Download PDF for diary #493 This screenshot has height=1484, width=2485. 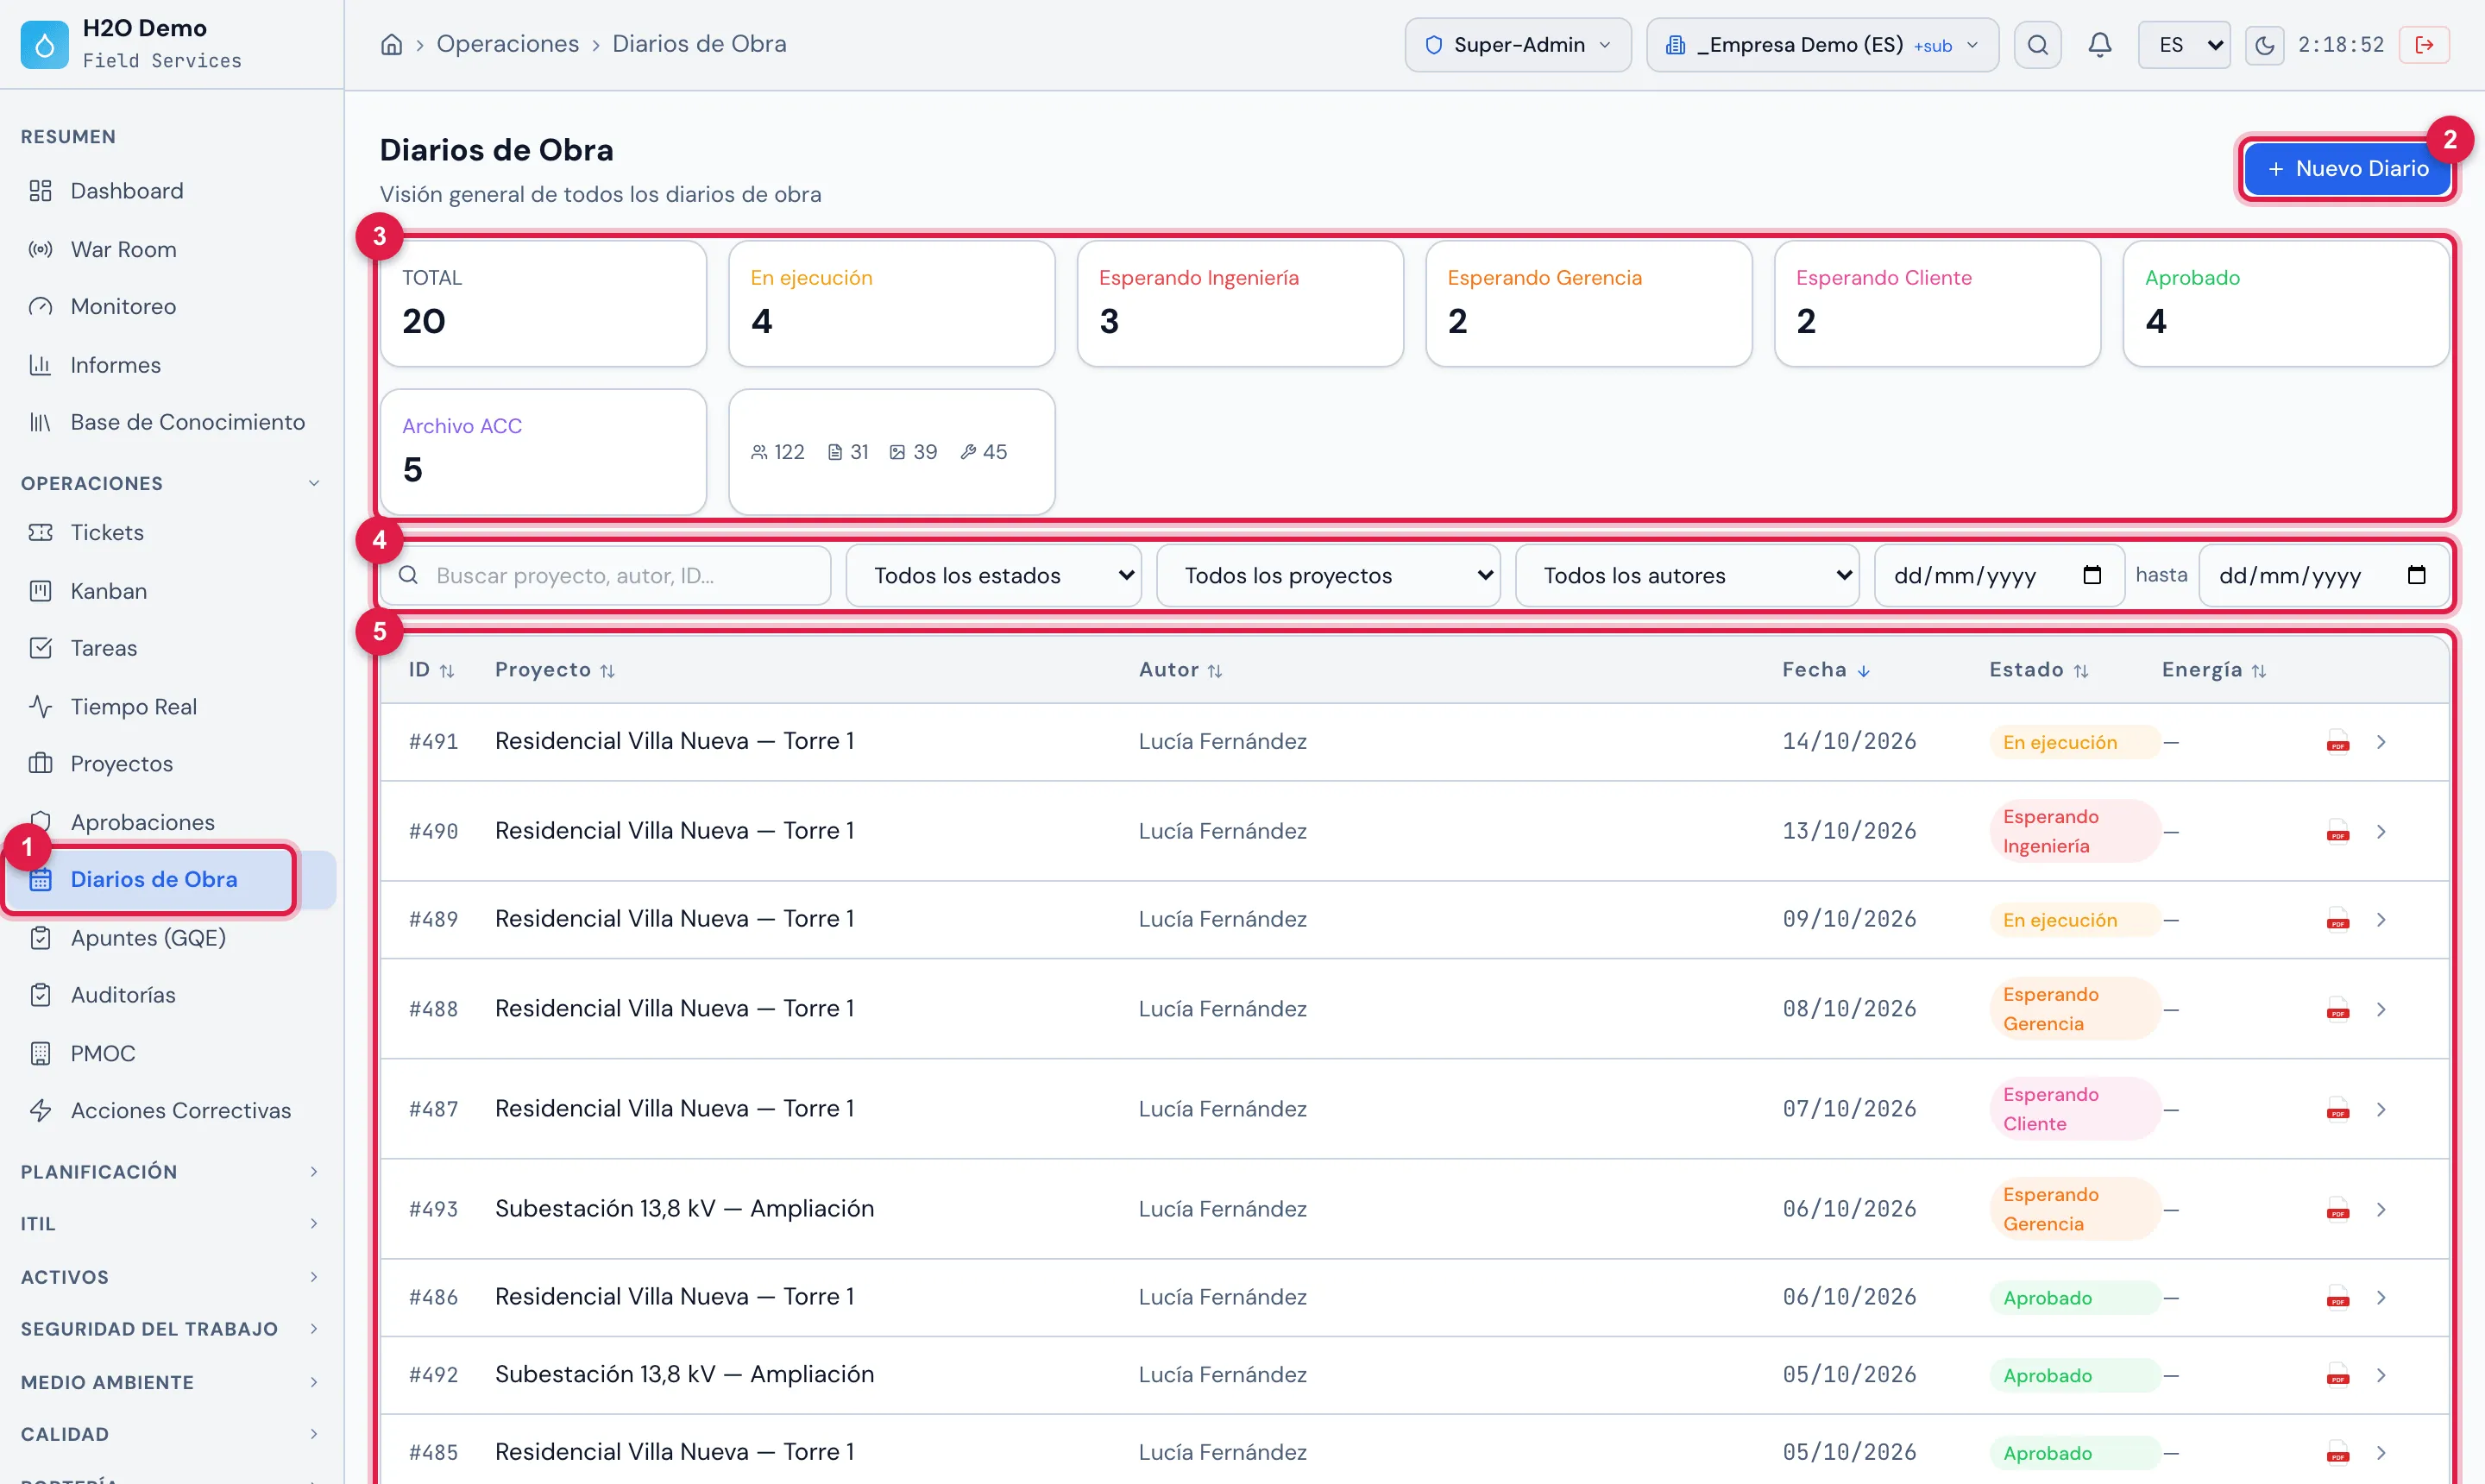2337,1209
